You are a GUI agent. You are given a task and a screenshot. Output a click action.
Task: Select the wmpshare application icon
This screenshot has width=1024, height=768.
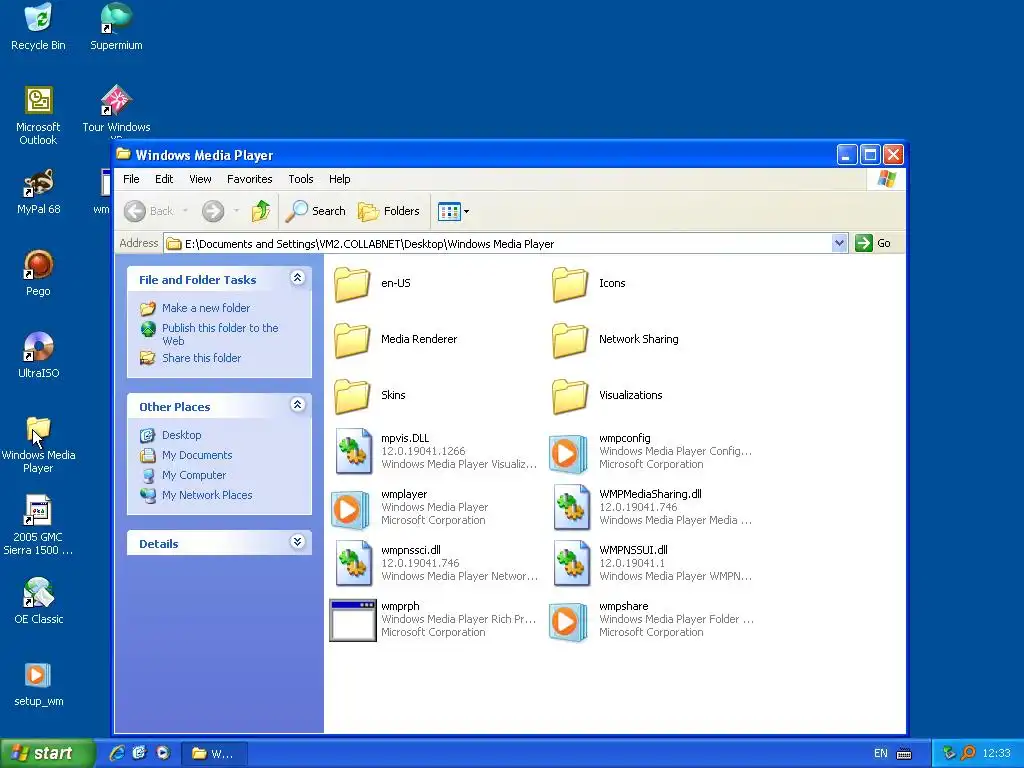[x=568, y=620]
